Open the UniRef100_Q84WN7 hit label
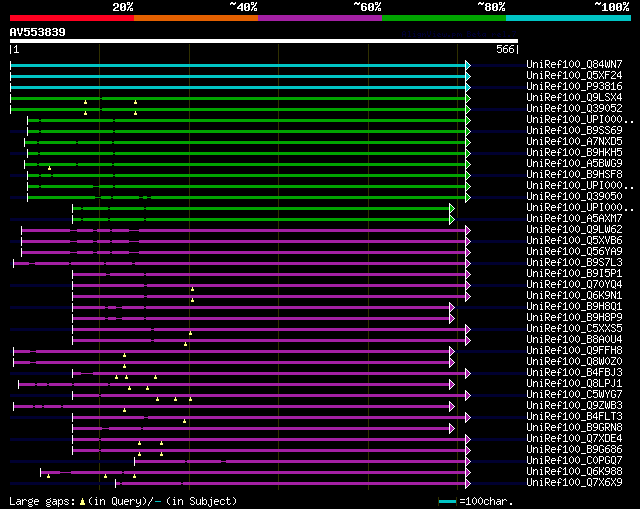 point(574,64)
